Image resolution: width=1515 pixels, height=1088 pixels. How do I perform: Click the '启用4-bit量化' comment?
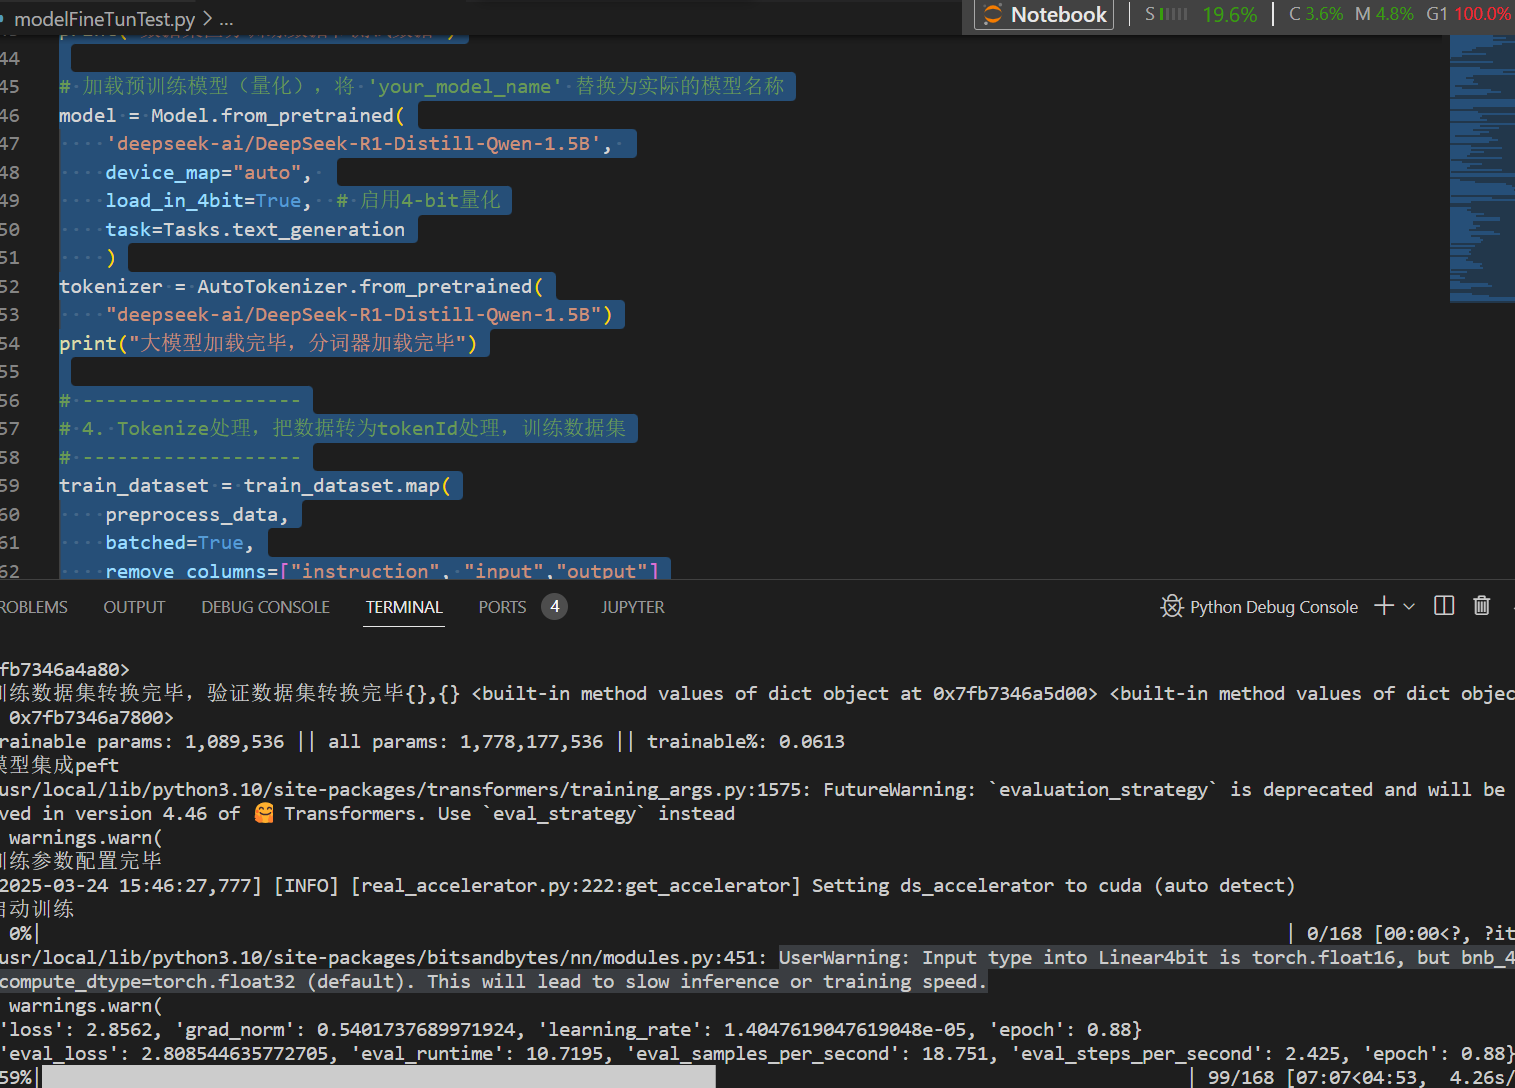coord(418,200)
